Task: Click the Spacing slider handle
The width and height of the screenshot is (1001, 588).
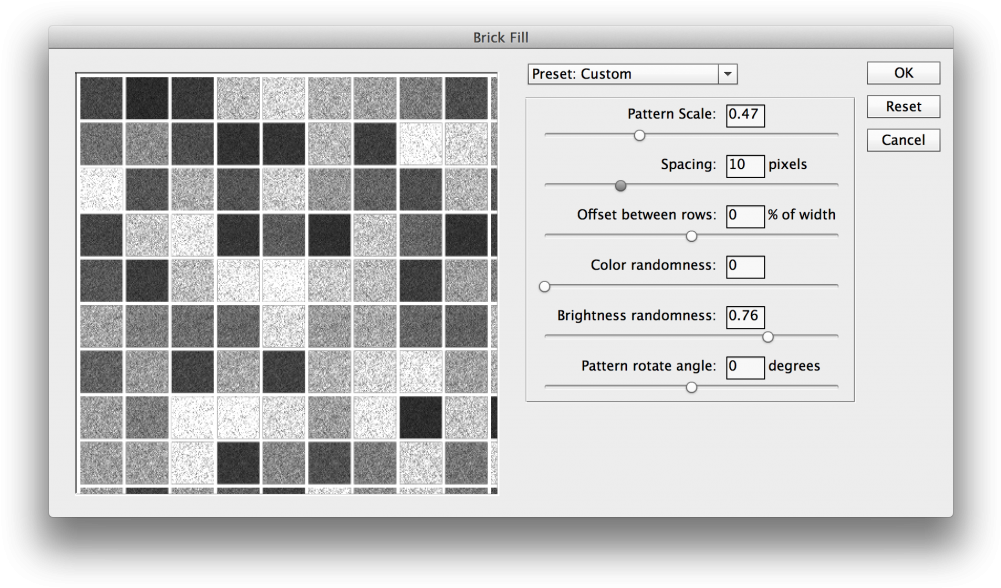Action: [620, 185]
